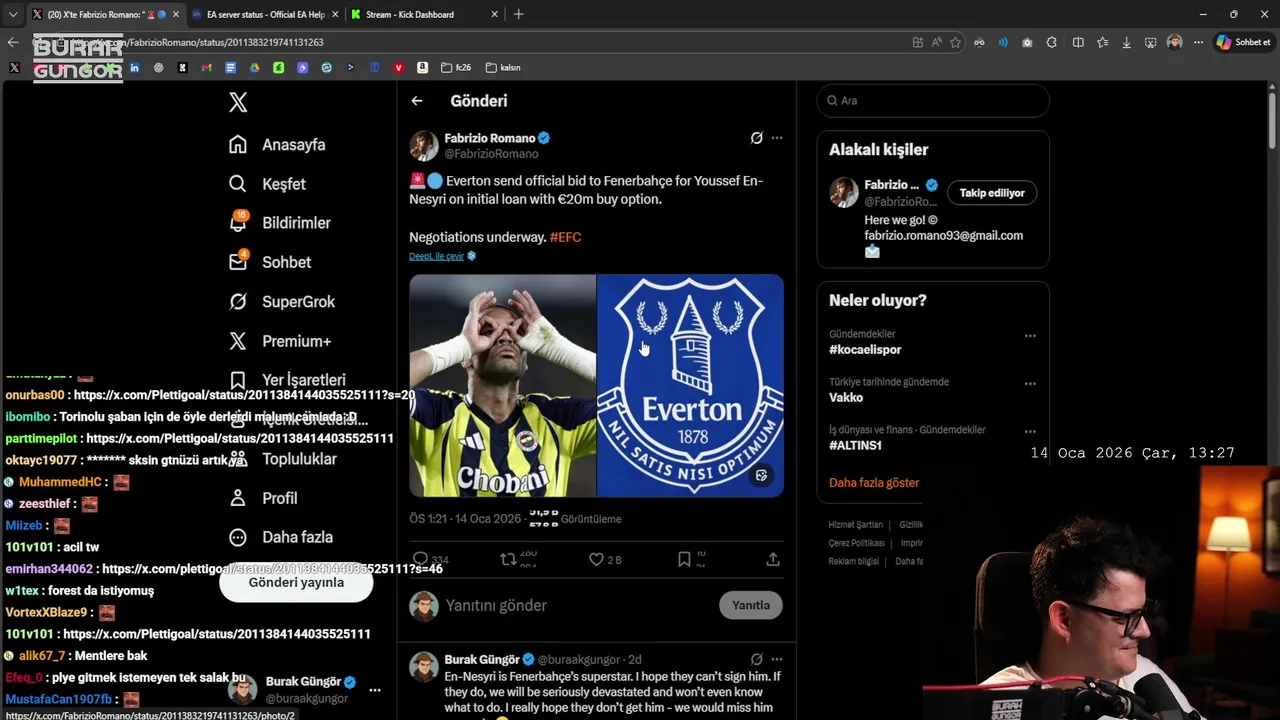Open the favorites list icon in toolbar
The image size is (1280, 720).
pos(1102,42)
